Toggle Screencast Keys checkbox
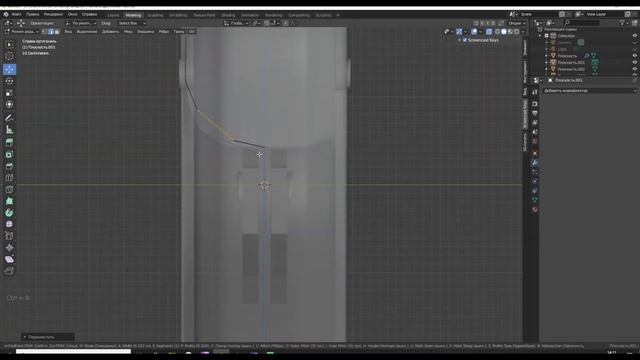Image resolution: width=640 pixels, height=360 pixels. pyautogui.click(x=465, y=40)
